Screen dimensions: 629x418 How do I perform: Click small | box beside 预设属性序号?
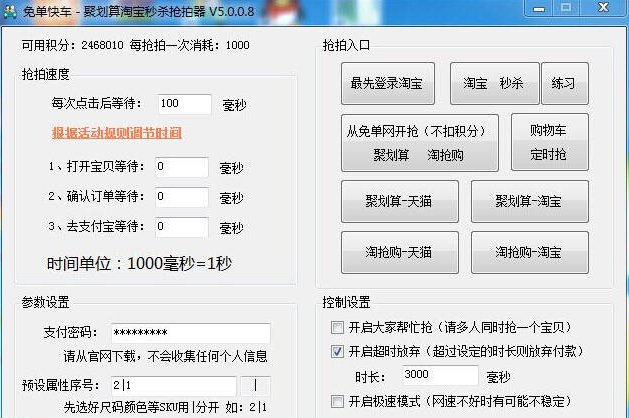pos(255,386)
